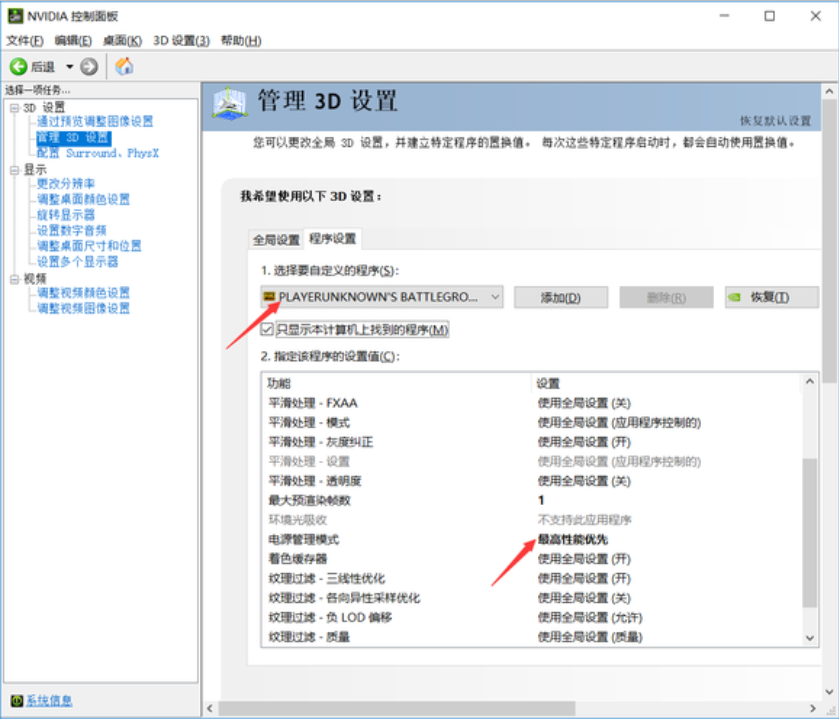This screenshot has height=719, width=839.
Task: Click the 设置 column header
Action: (x=667, y=383)
